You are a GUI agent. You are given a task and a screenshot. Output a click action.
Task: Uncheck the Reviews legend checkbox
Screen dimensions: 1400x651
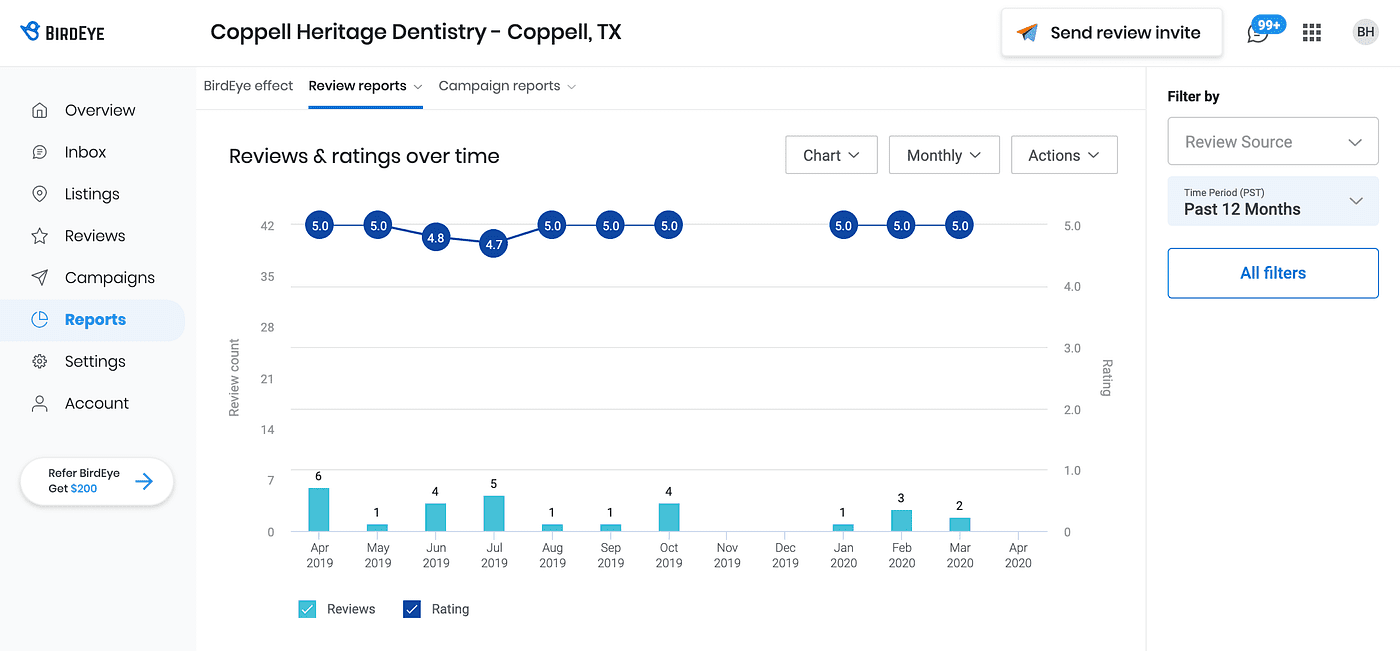pyautogui.click(x=308, y=609)
